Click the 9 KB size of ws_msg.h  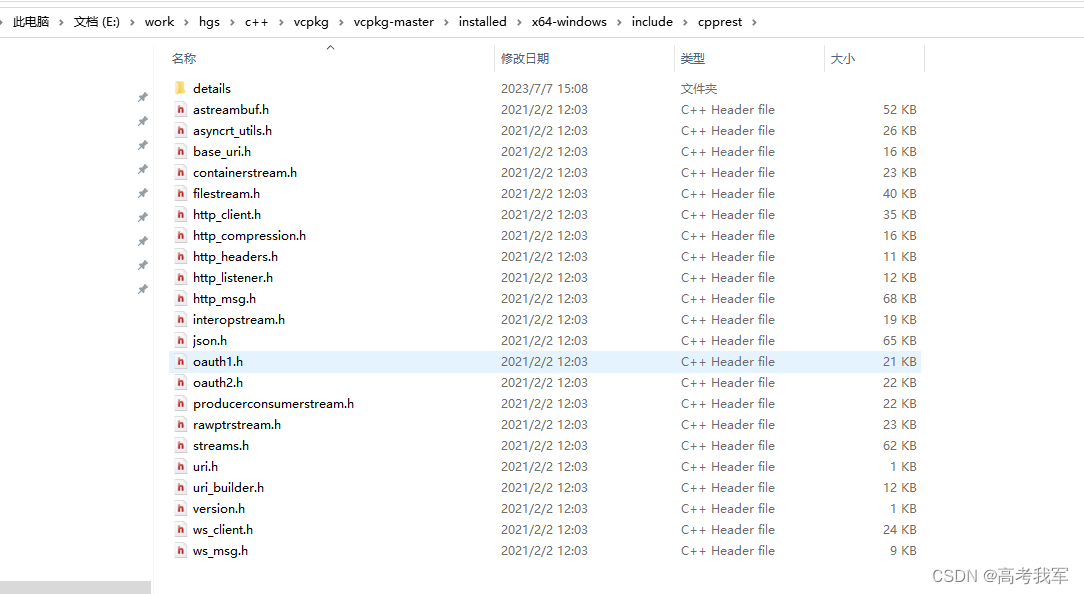(x=903, y=550)
